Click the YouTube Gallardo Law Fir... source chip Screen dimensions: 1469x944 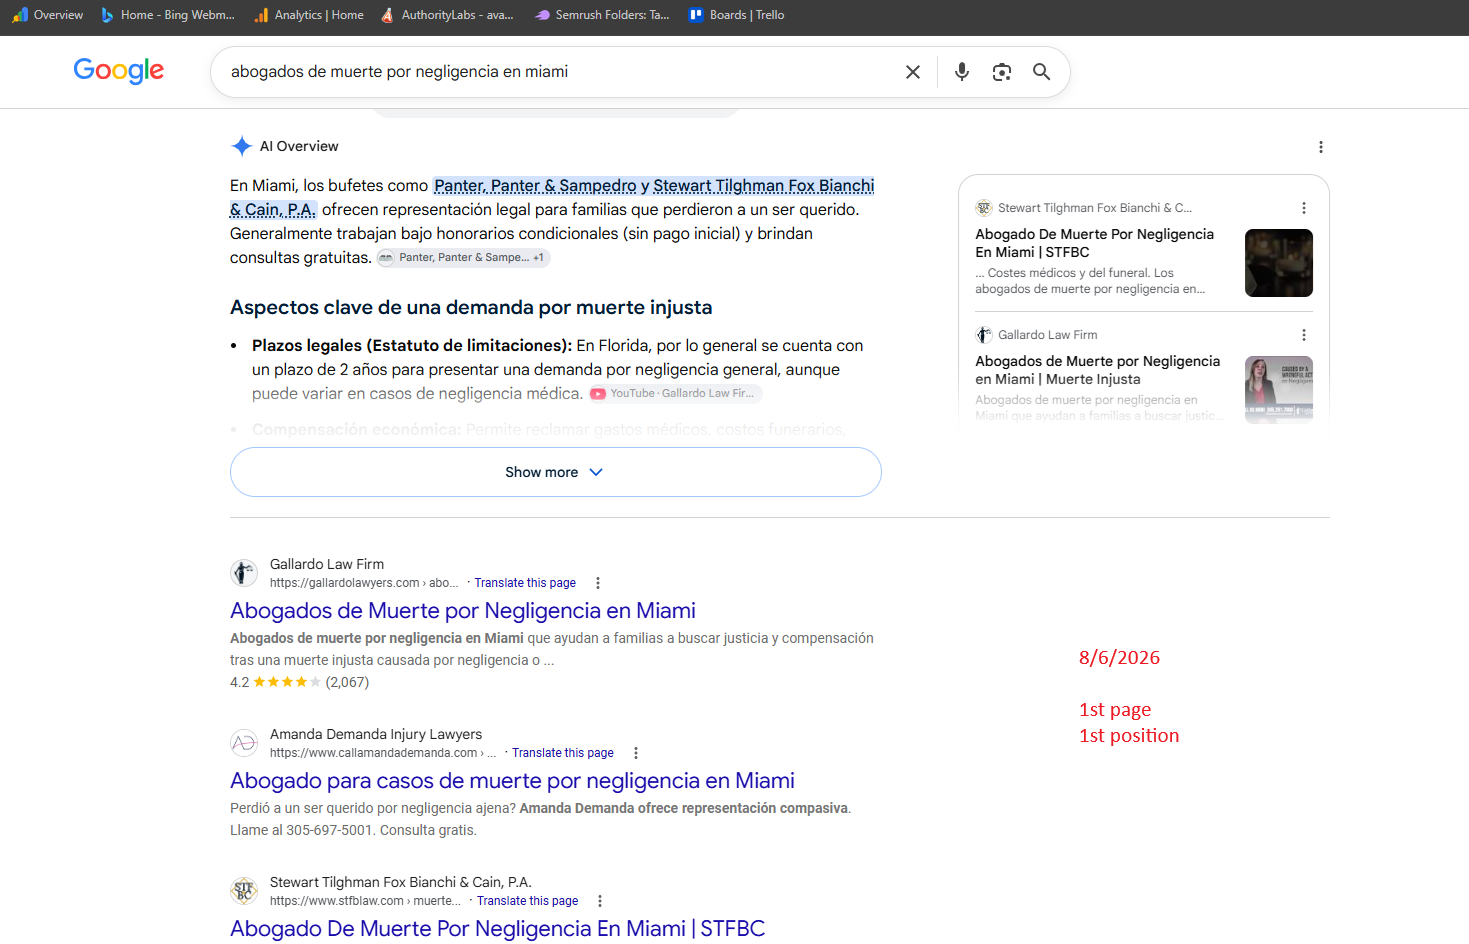pos(676,394)
